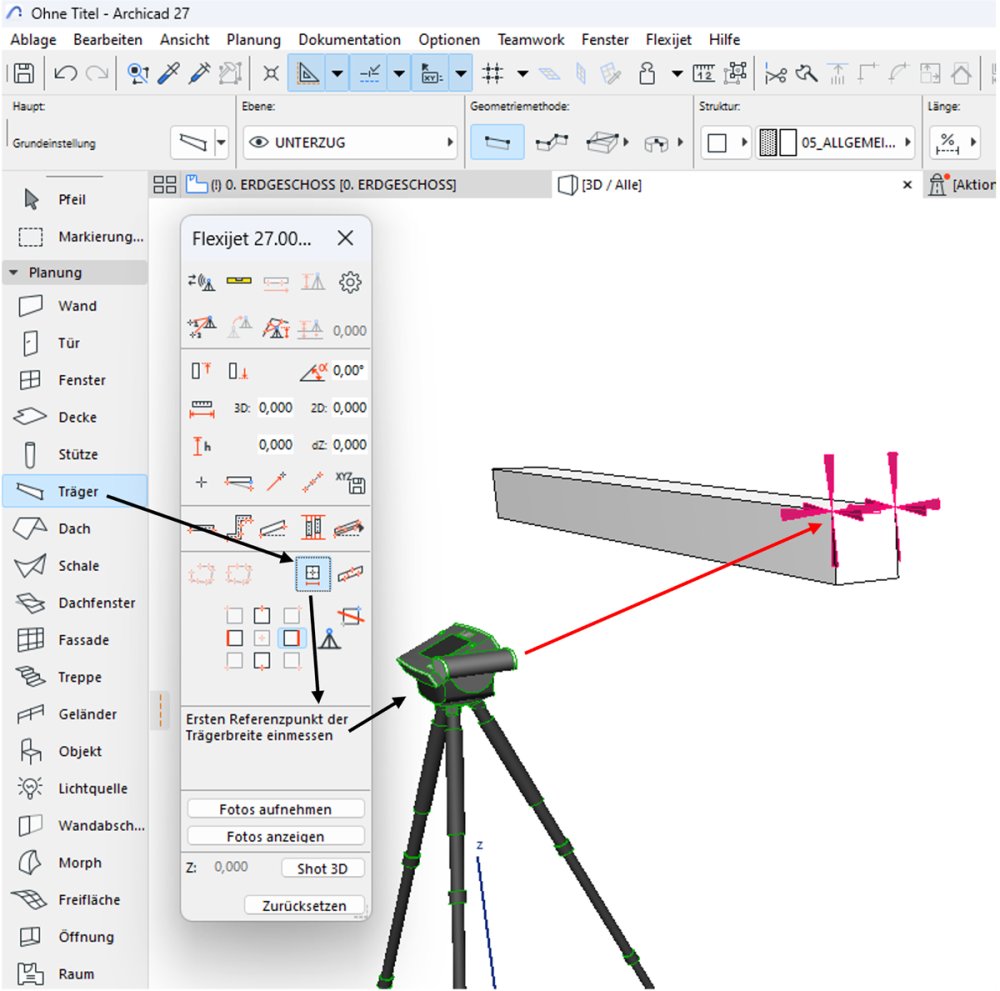The image size is (1000, 991).
Task: Click the plus single point icon in Flexijet
Action: click(x=202, y=482)
